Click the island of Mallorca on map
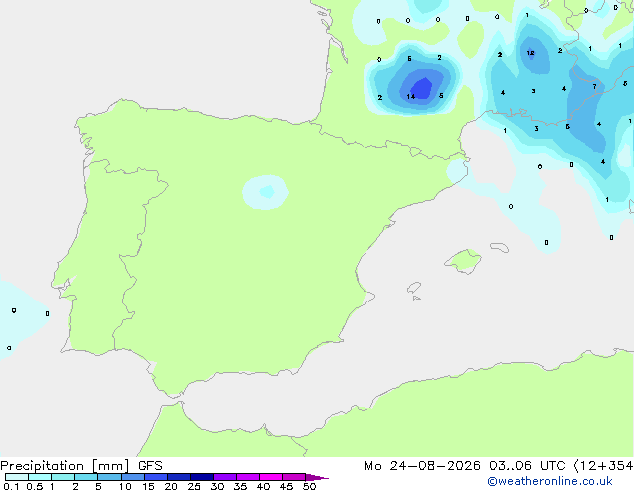Image resolution: width=634 pixels, height=490 pixels. pos(463,261)
